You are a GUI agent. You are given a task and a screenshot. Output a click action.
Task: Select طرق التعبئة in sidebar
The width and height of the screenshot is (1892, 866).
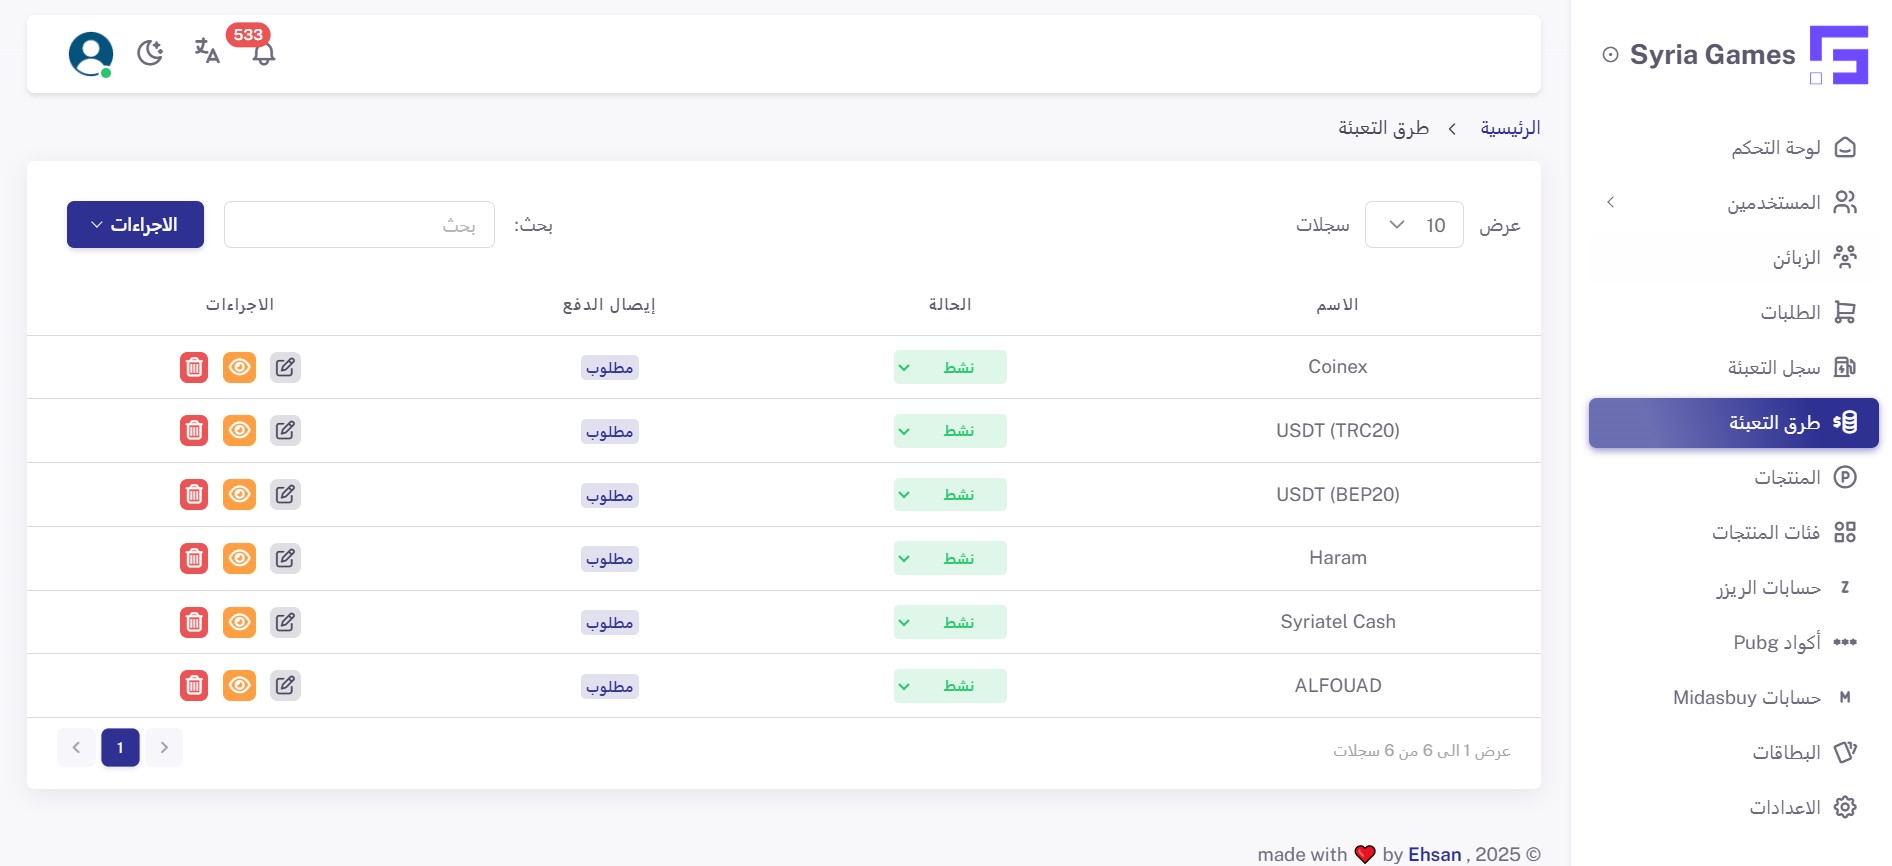(1734, 423)
